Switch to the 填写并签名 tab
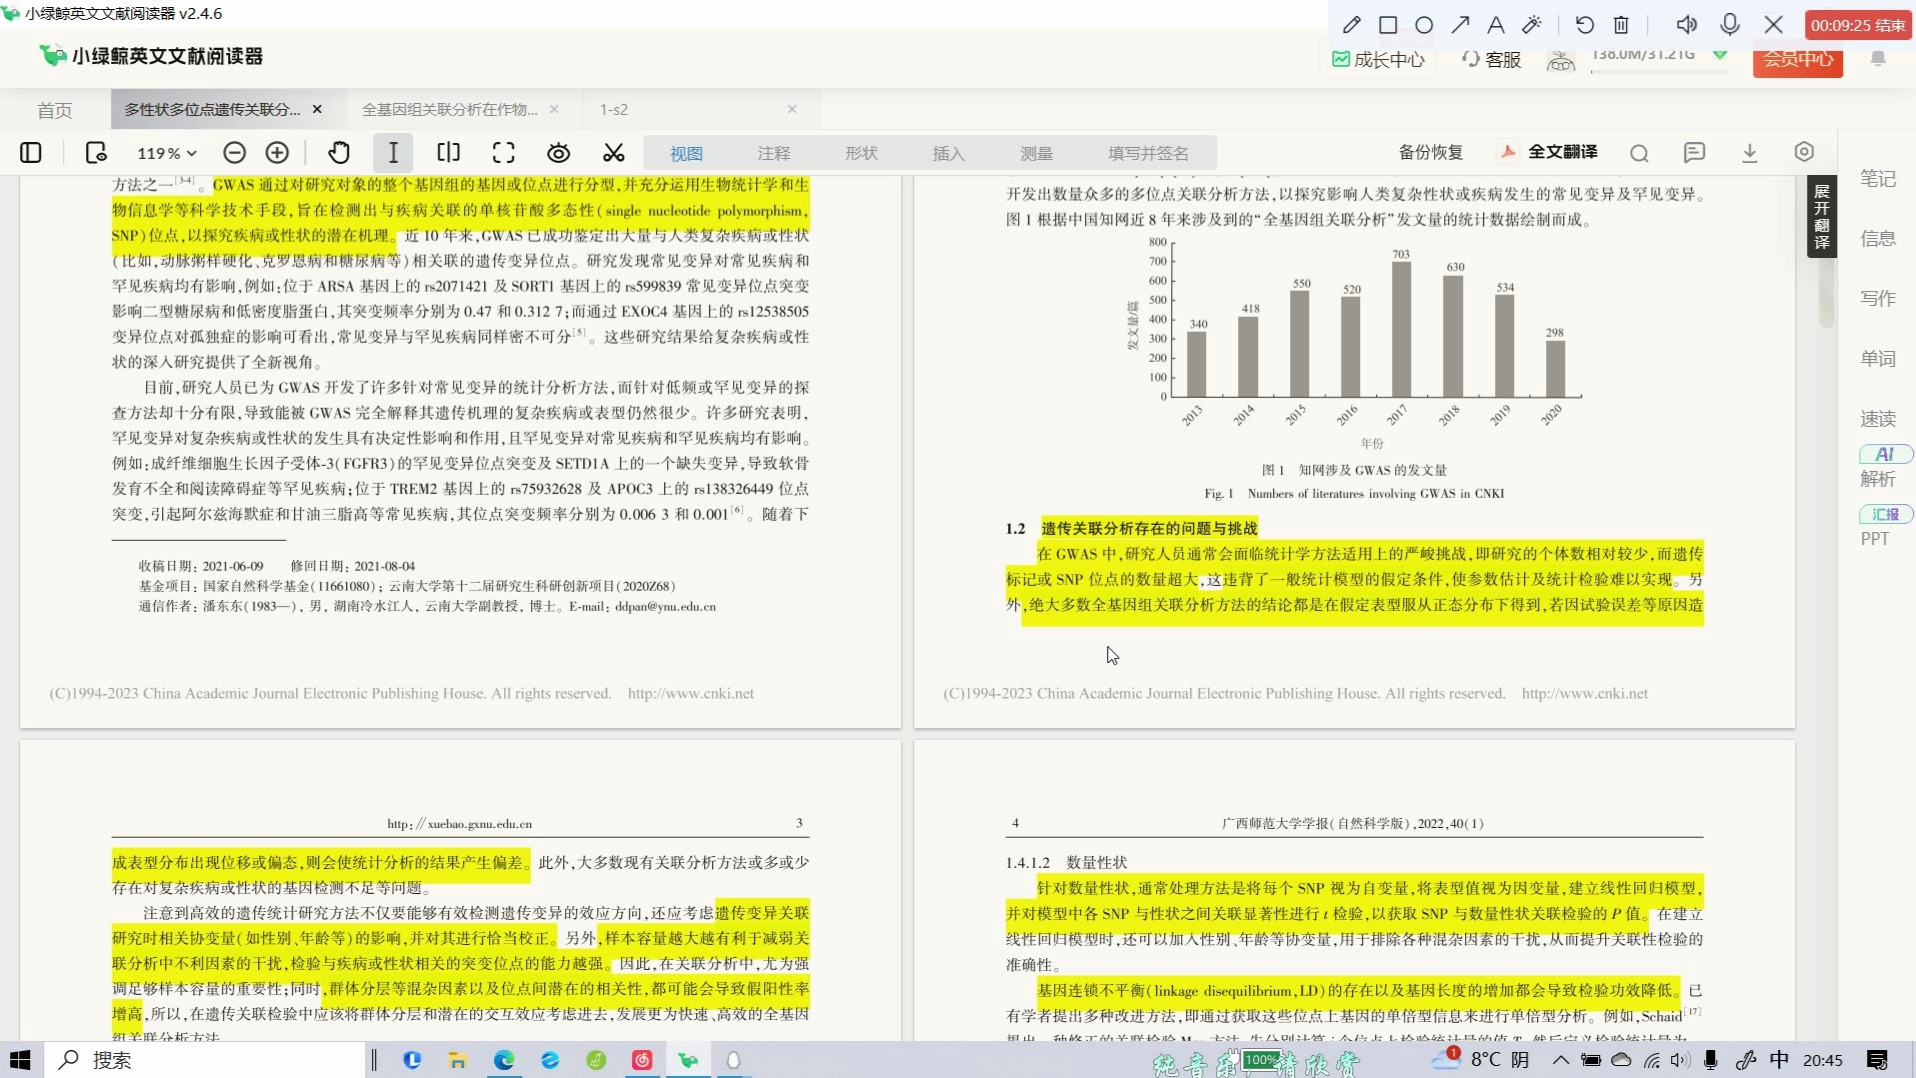Viewport: 1916px width, 1078px height. (x=1148, y=153)
